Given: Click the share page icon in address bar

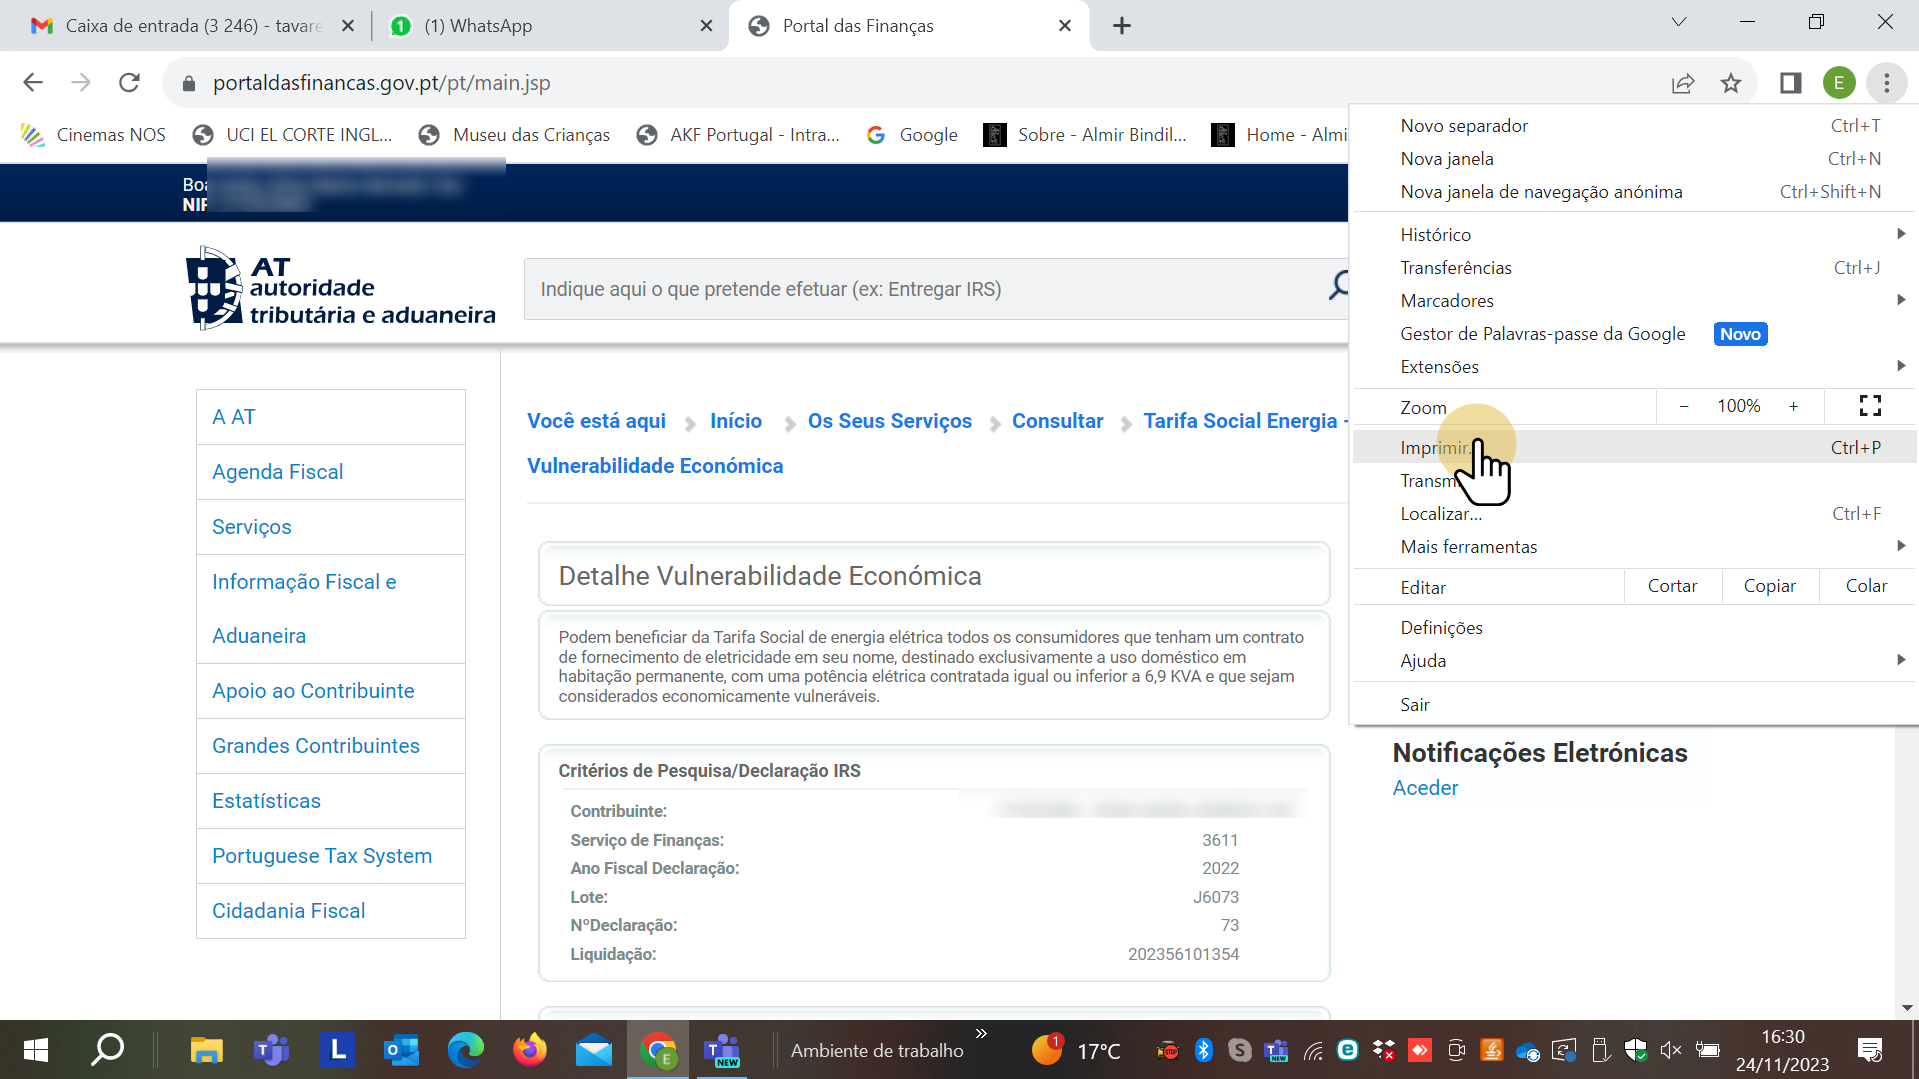Looking at the screenshot, I should [x=1683, y=83].
